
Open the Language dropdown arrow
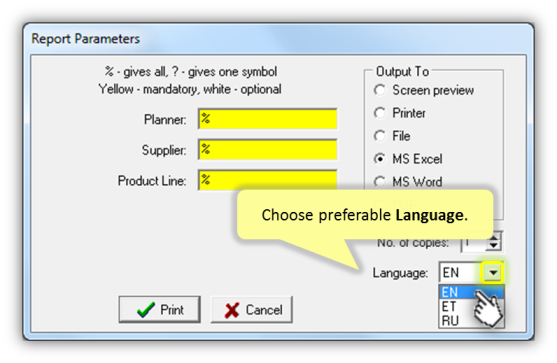[x=492, y=273]
